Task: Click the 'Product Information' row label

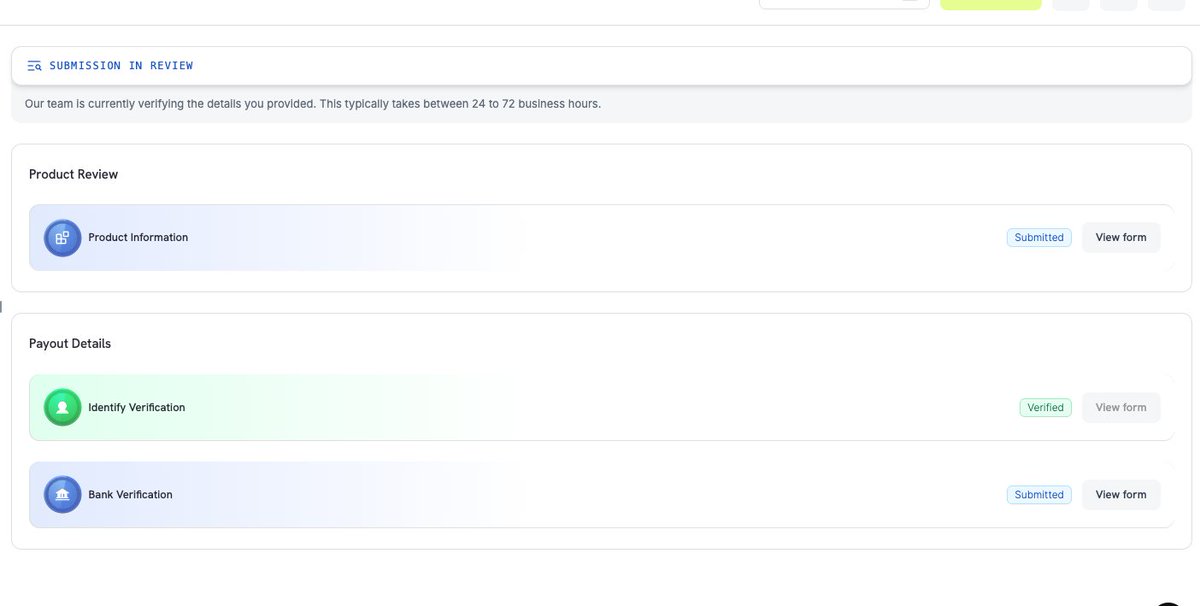Action: pos(138,238)
